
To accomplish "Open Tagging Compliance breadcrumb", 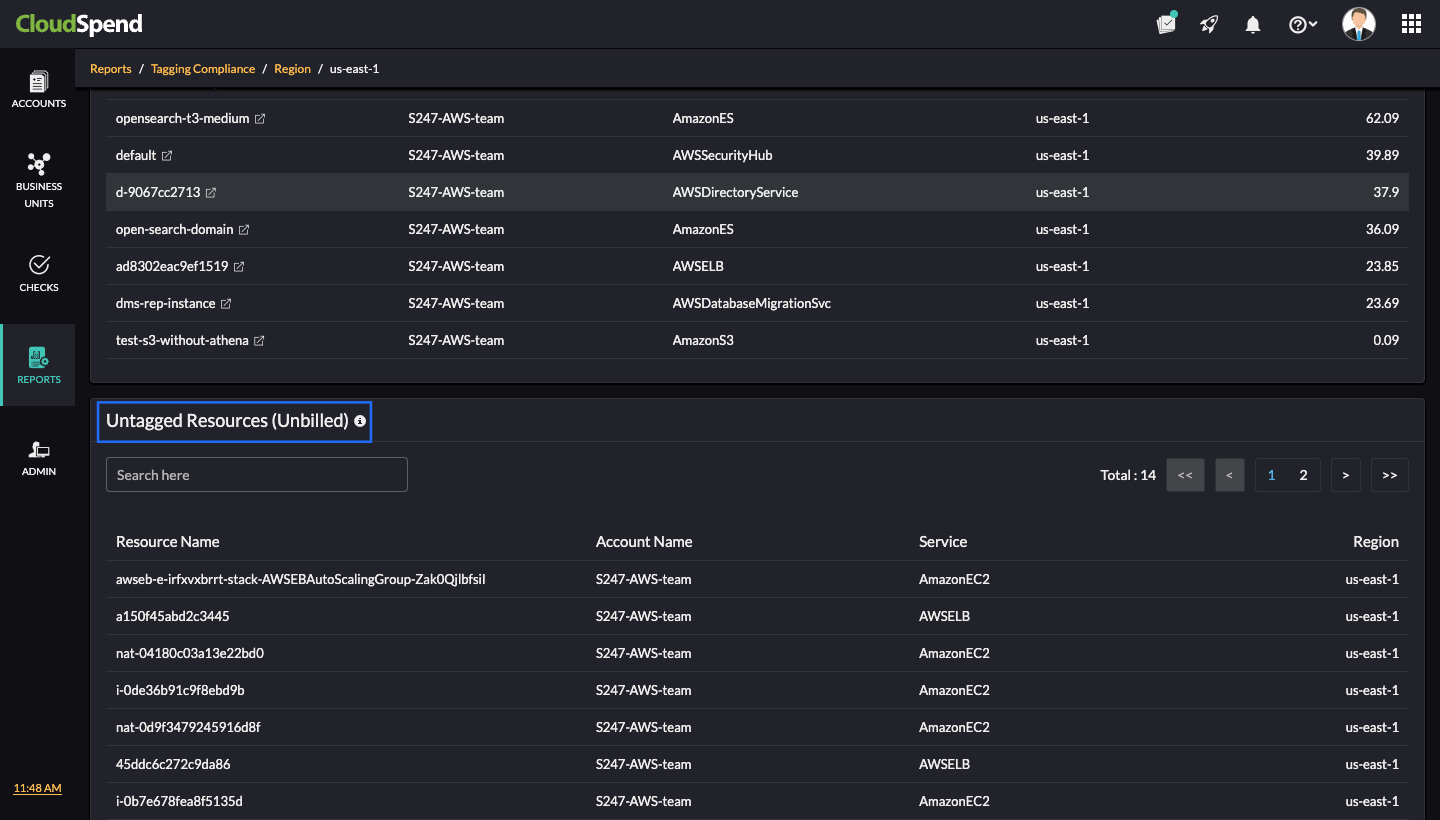I will (203, 68).
